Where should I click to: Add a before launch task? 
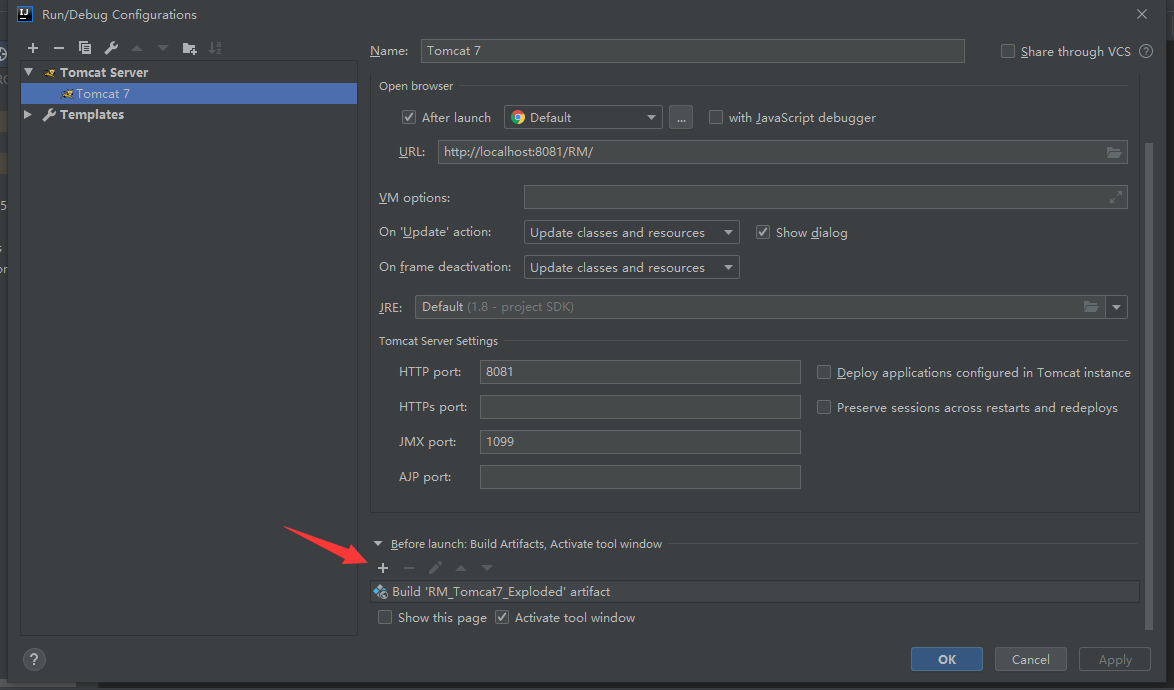click(x=383, y=568)
